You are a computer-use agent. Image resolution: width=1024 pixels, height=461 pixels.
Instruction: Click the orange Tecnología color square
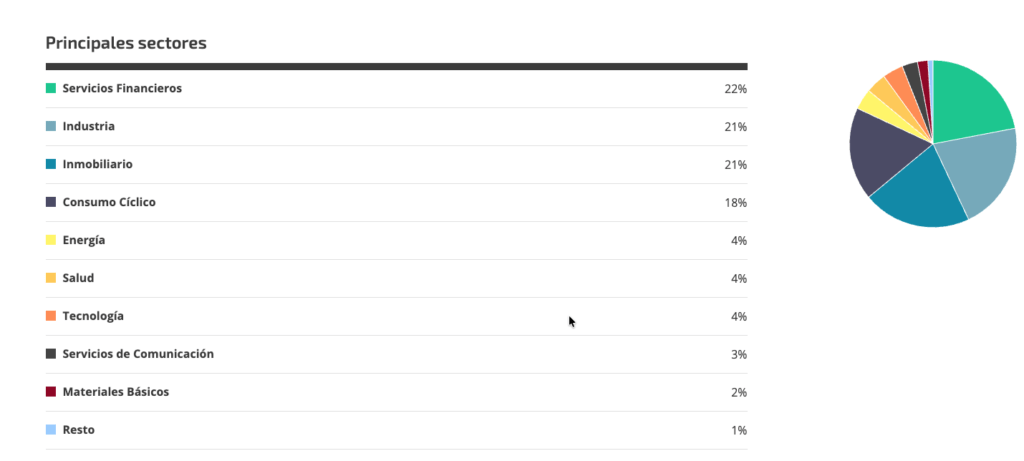(51, 316)
